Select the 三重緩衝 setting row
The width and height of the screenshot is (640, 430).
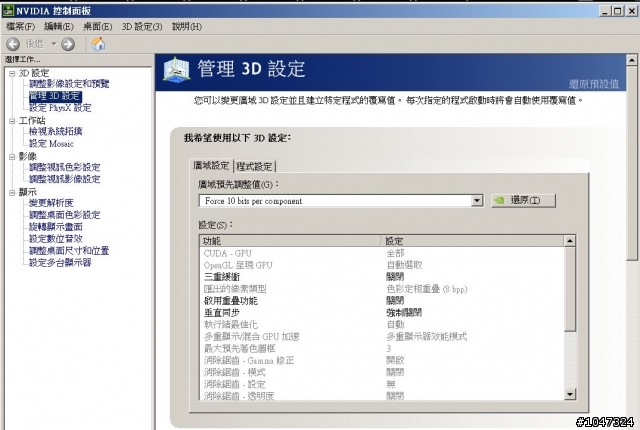[382, 277]
